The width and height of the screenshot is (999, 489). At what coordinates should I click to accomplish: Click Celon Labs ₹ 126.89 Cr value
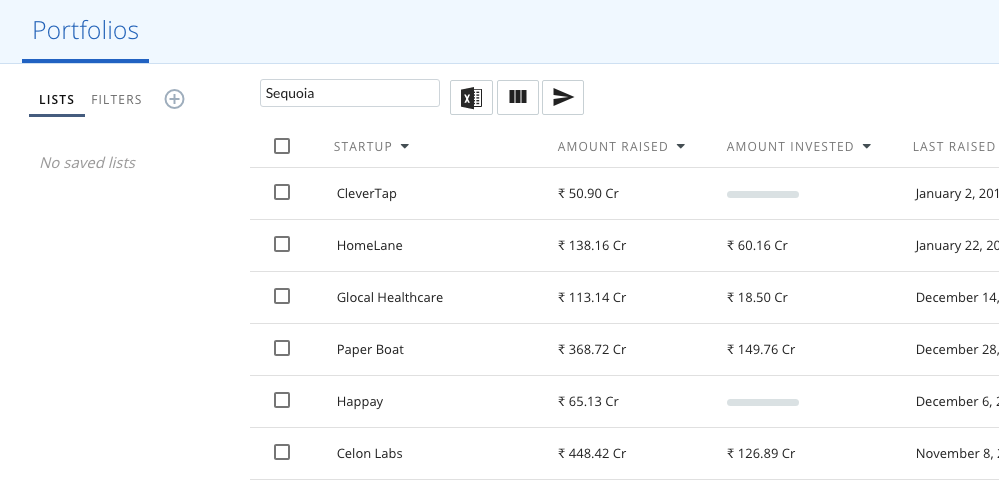(761, 454)
